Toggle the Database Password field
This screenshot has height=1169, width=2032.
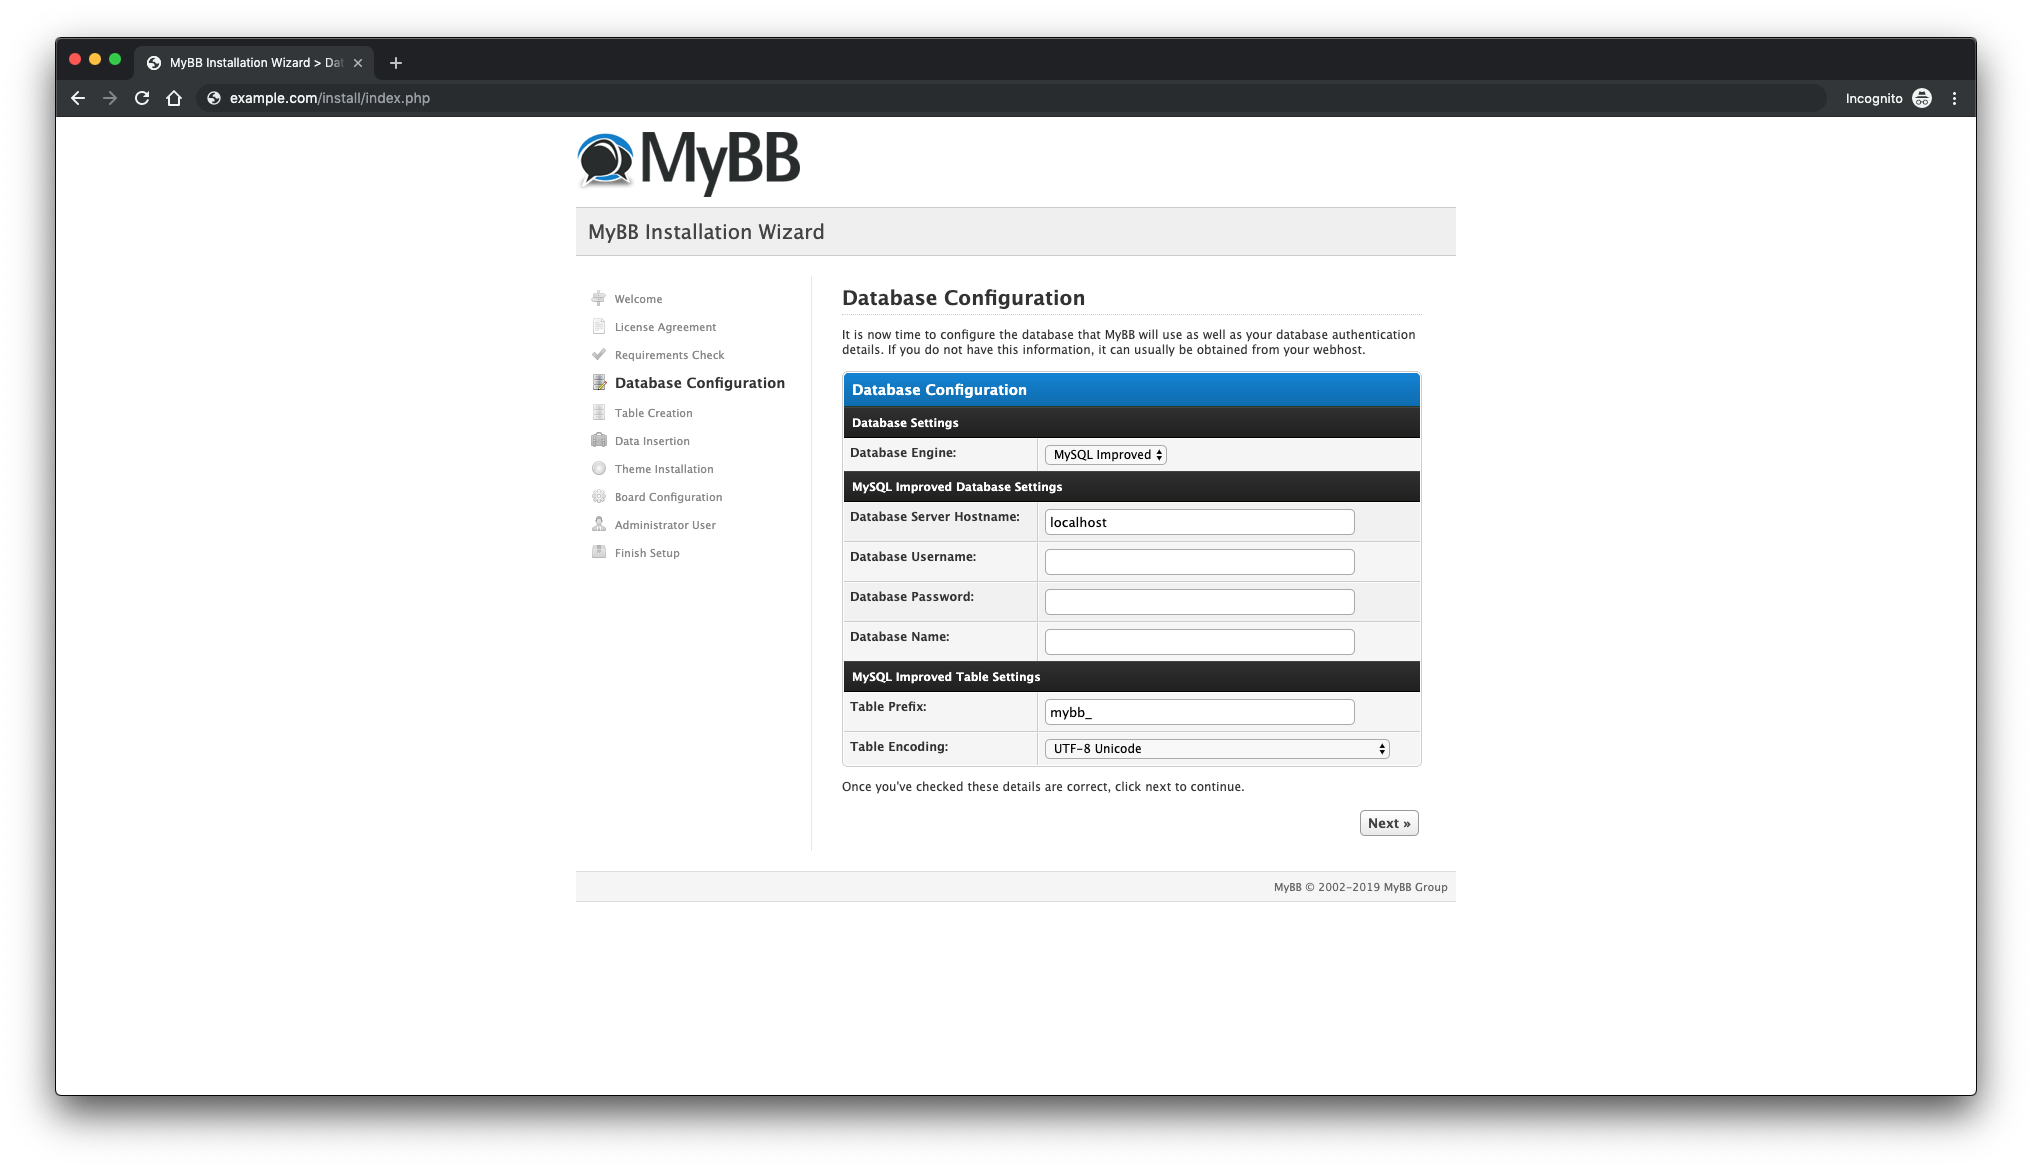click(1199, 601)
